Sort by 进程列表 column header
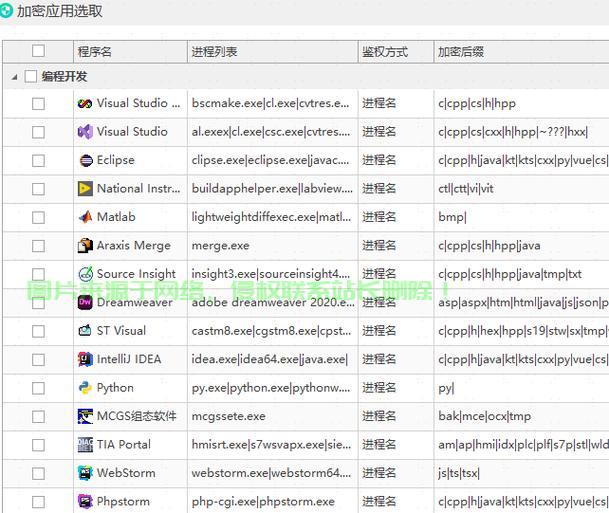 point(273,51)
